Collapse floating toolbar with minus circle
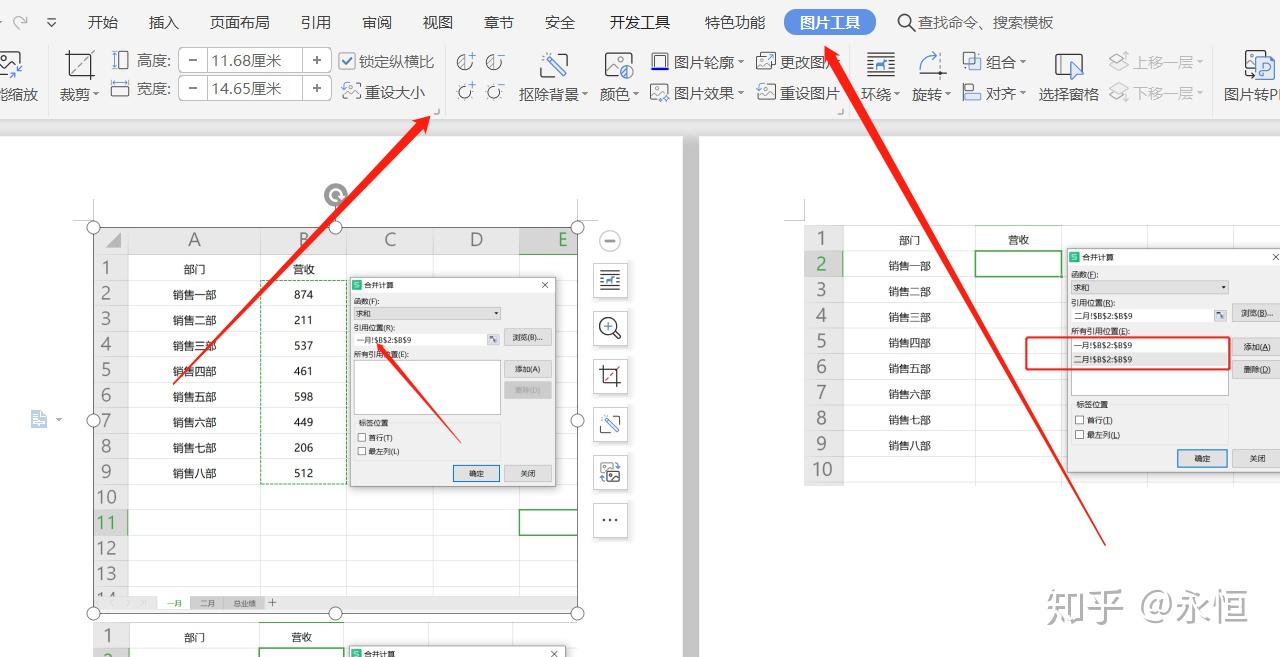The height and width of the screenshot is (657, 1280). coord(610,241)
